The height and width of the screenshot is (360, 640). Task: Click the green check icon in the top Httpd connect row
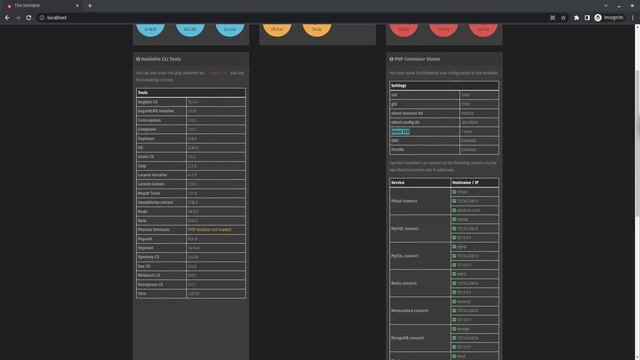(x=454, y=192)
